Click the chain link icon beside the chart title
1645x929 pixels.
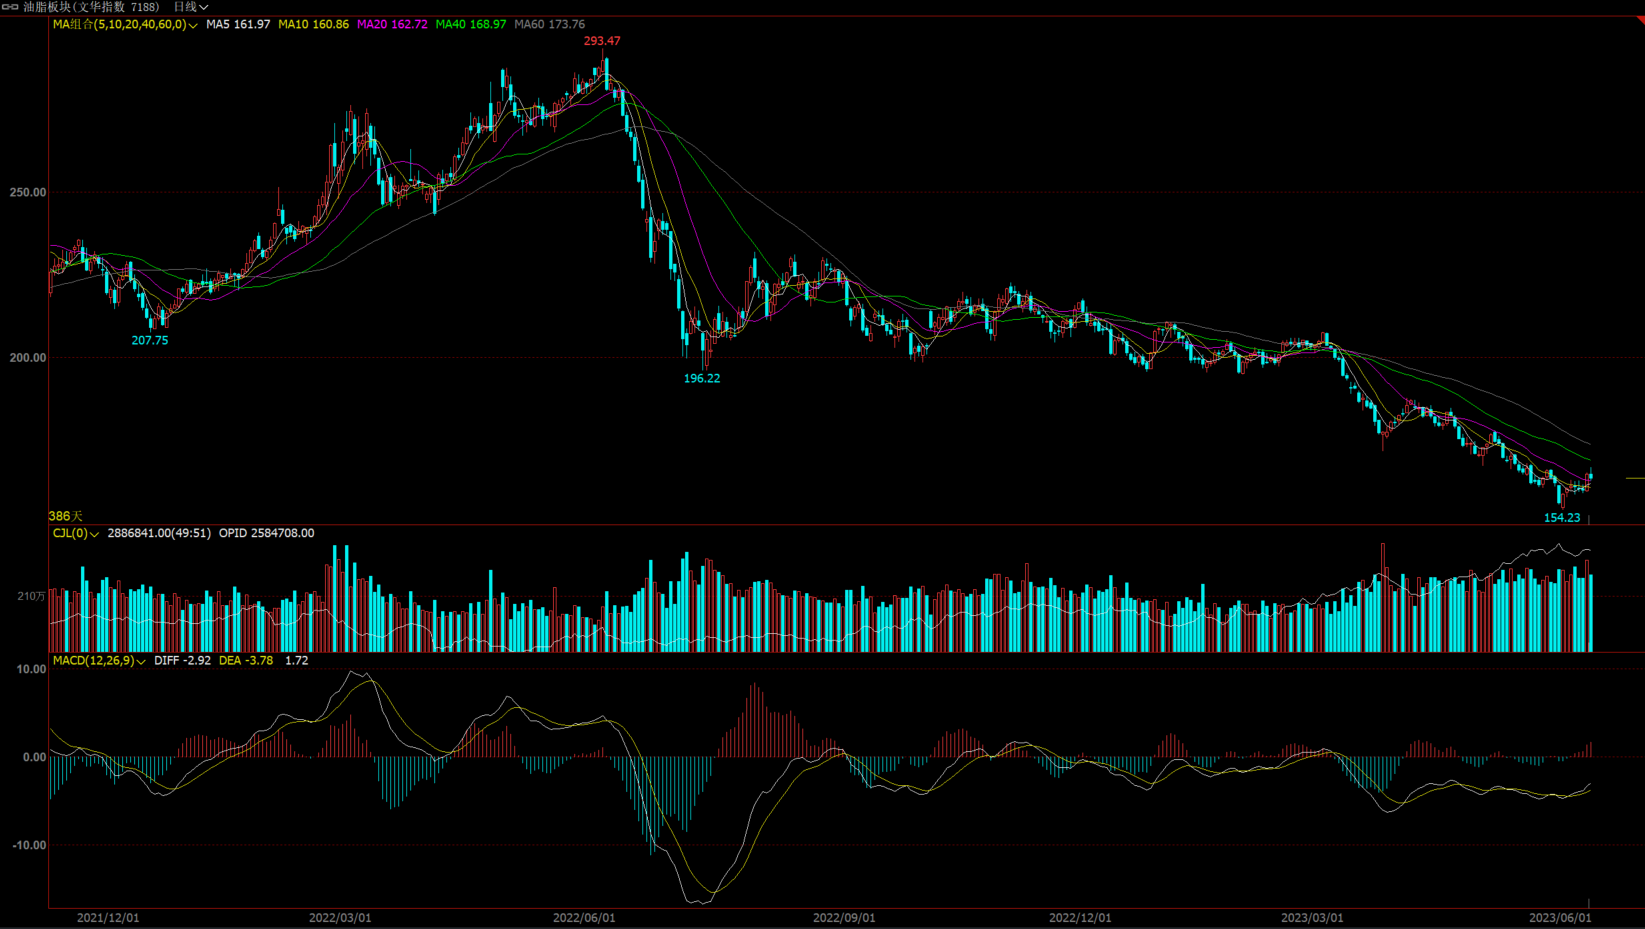click(x=10, y=7)
